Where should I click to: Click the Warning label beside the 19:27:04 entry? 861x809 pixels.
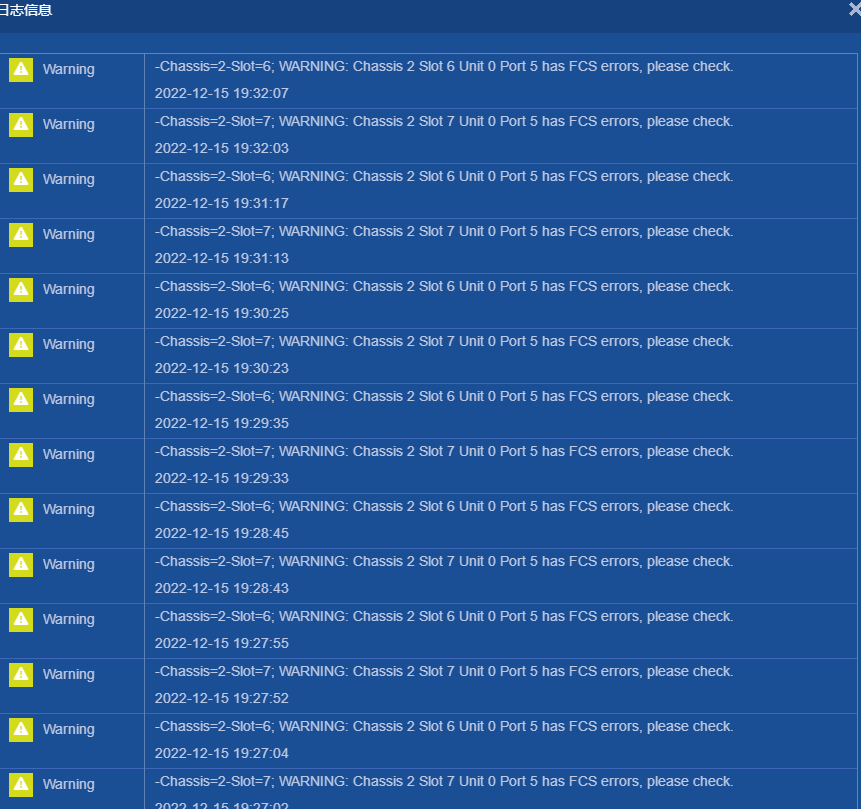pyautogui.click(x=69, y=729)
